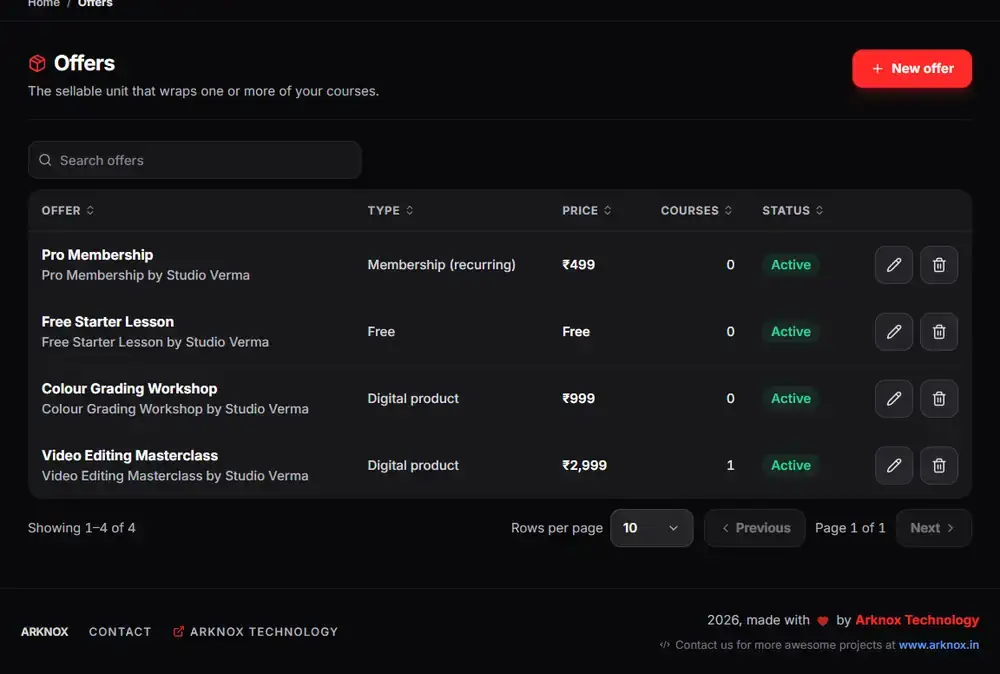Edit the Video Editing Masterclass offer
The height and width of the screenshot is (674, 1000).
[x=893, y=465]
